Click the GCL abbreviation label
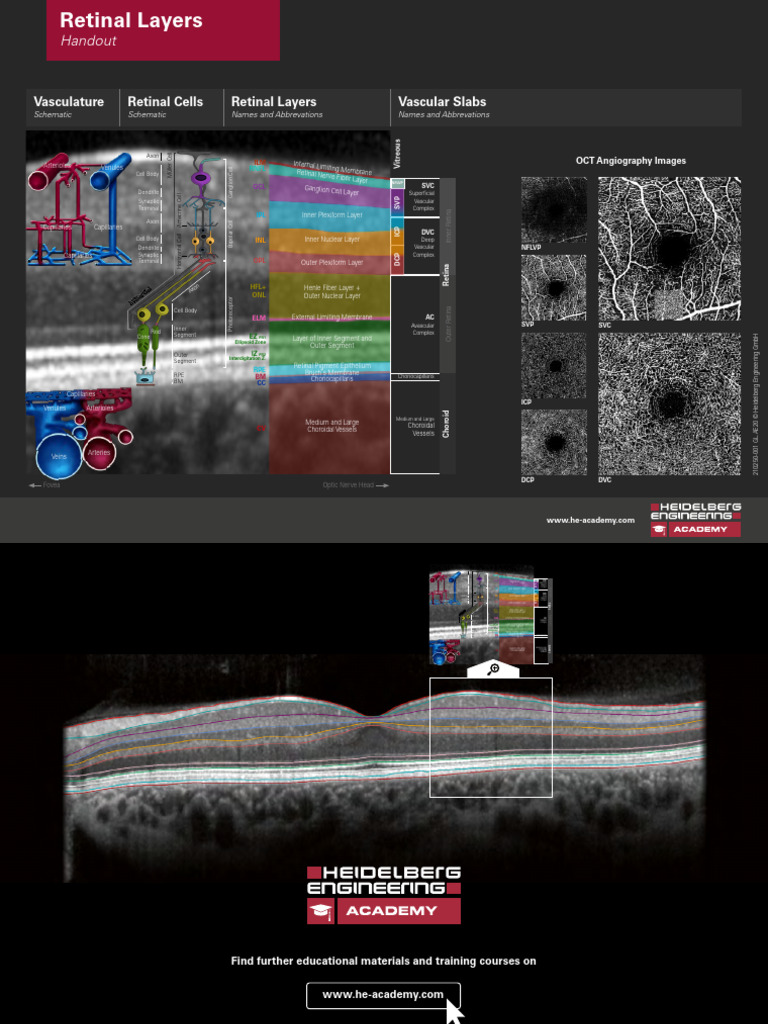The height and width of the screenshot is (1024, 768). [260, 187]
